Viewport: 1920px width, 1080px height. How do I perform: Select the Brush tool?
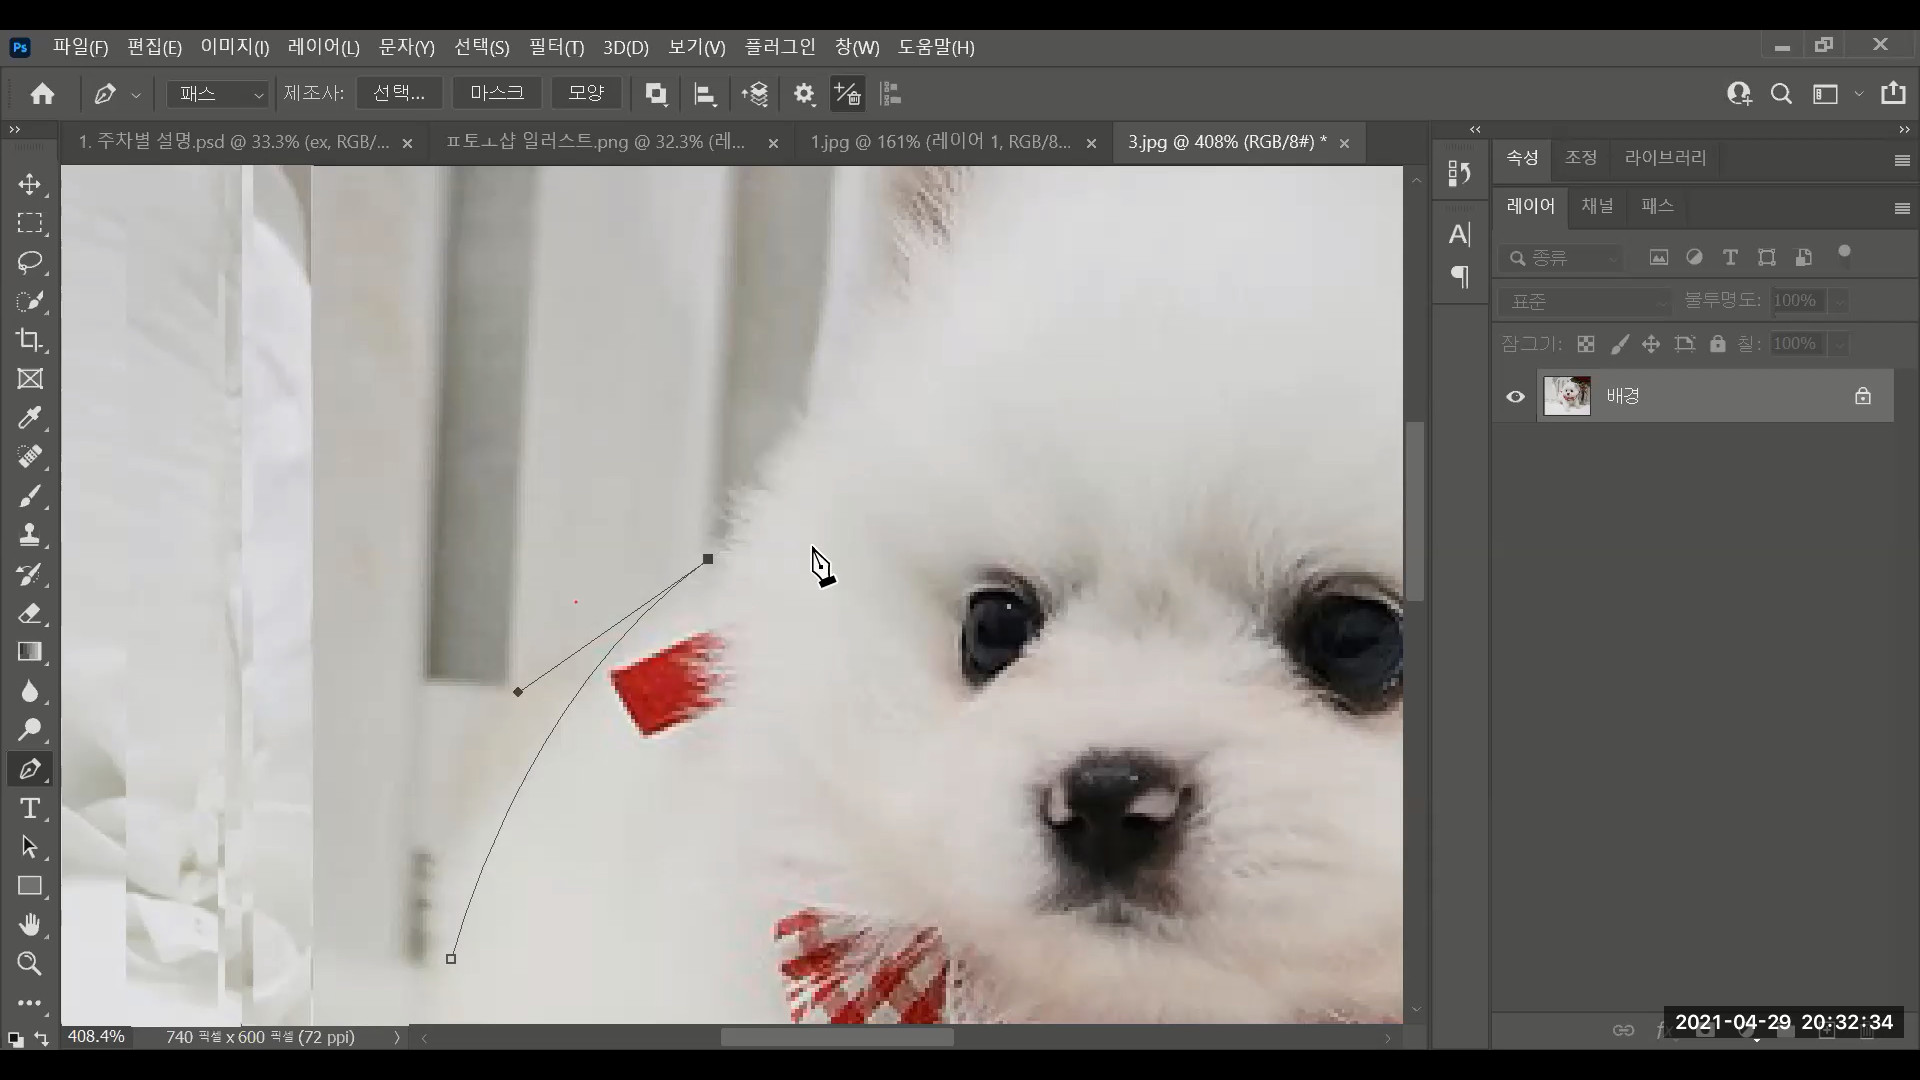[x=30, y=496]
